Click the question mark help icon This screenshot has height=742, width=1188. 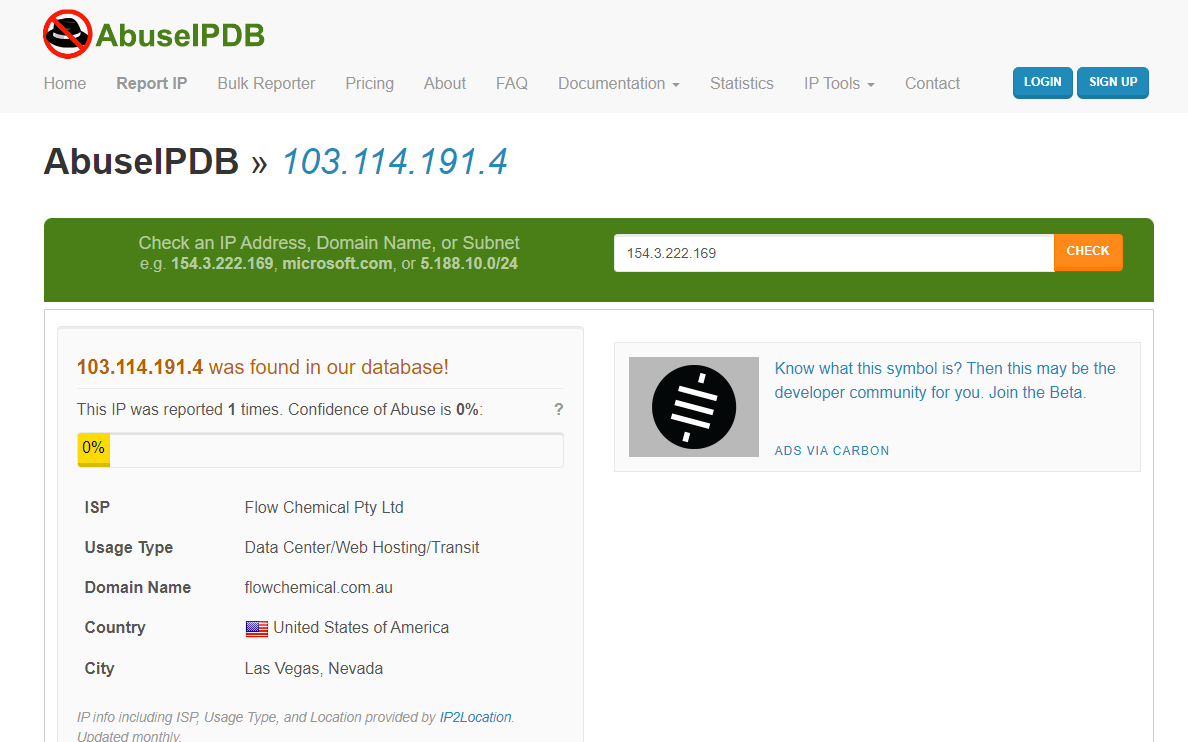558,409
